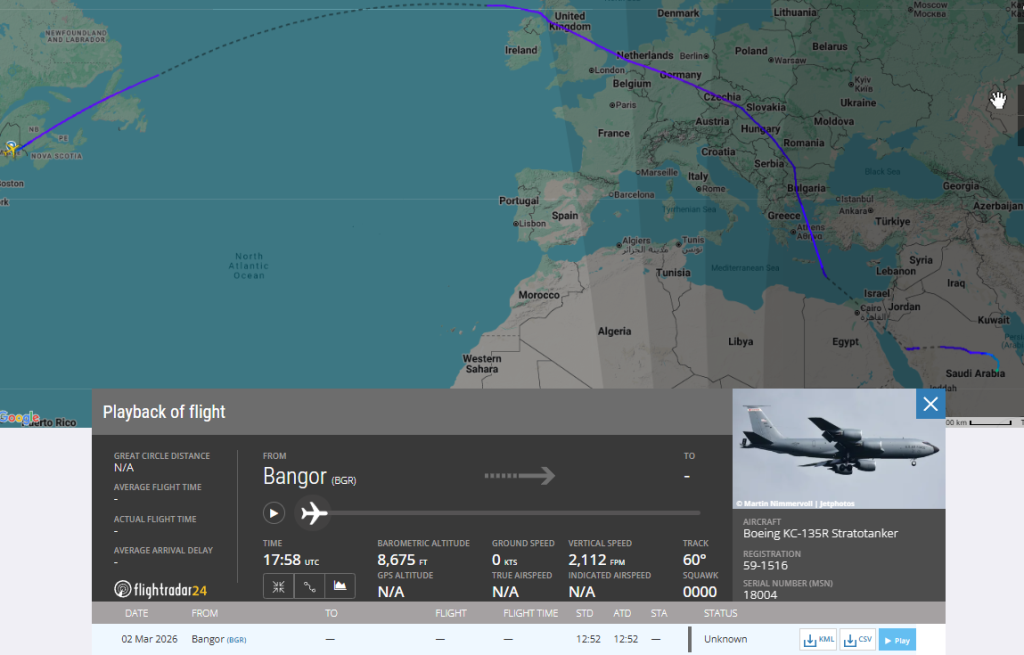Open the altitude graph chart icon
The image size is (1024, 655).
340,586
